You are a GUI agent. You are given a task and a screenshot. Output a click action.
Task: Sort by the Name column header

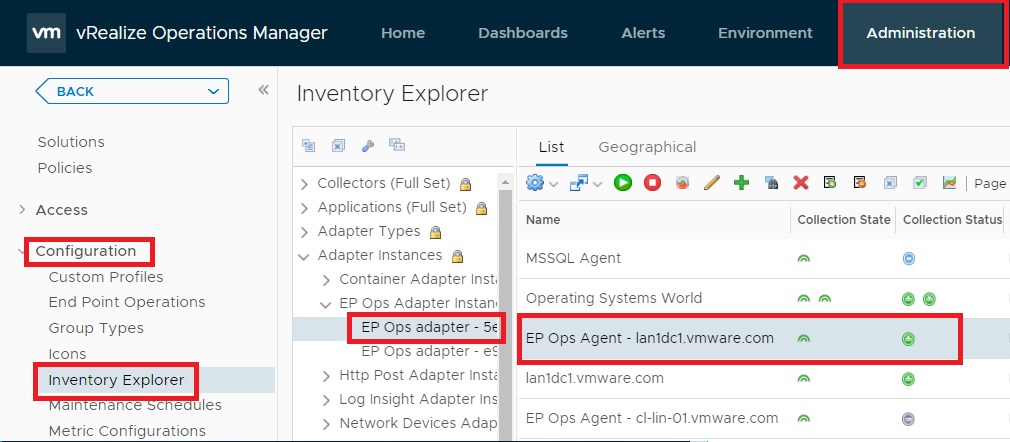pyautogui.click(x=543, y=220)
